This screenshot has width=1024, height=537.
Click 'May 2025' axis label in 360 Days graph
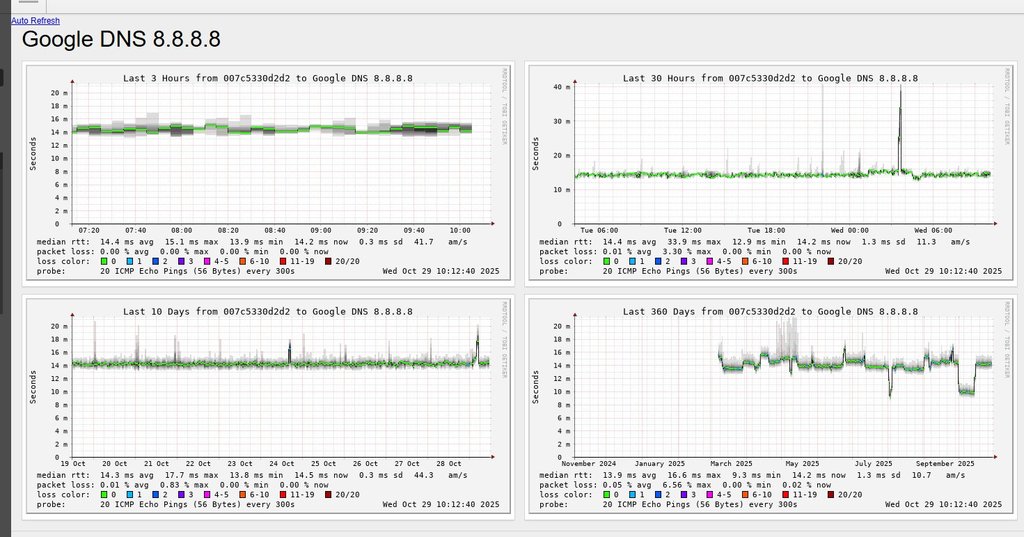(802, 464)
